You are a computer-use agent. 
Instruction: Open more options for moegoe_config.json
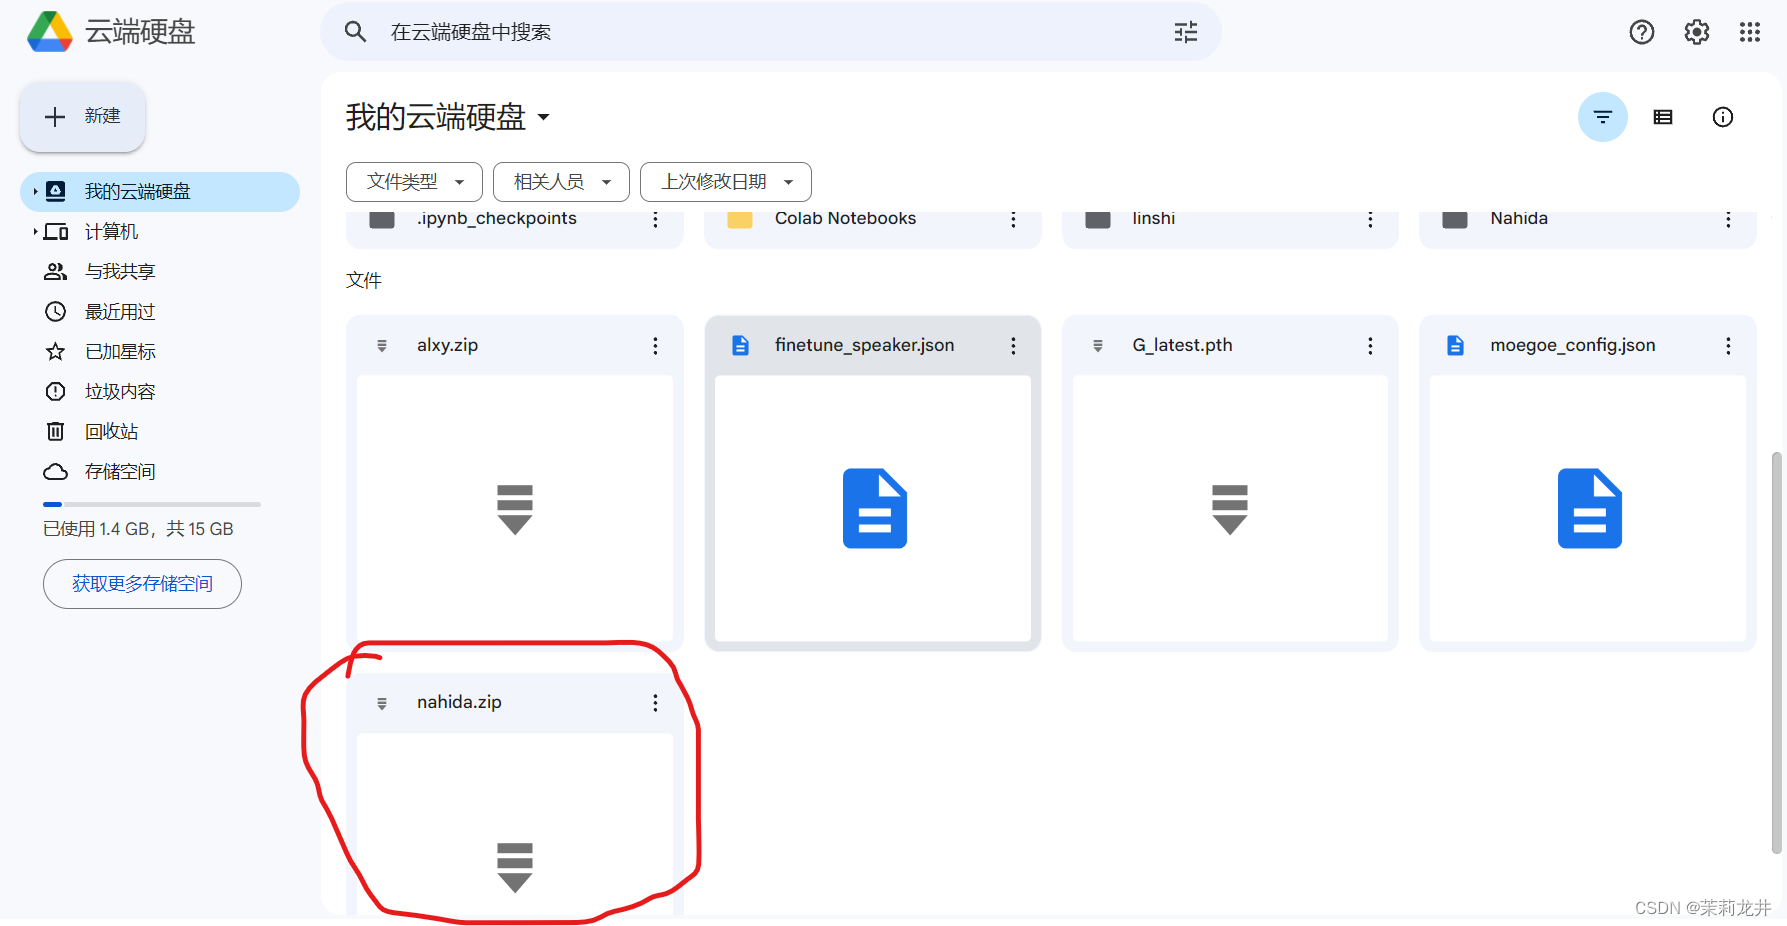pos(1728,346)
